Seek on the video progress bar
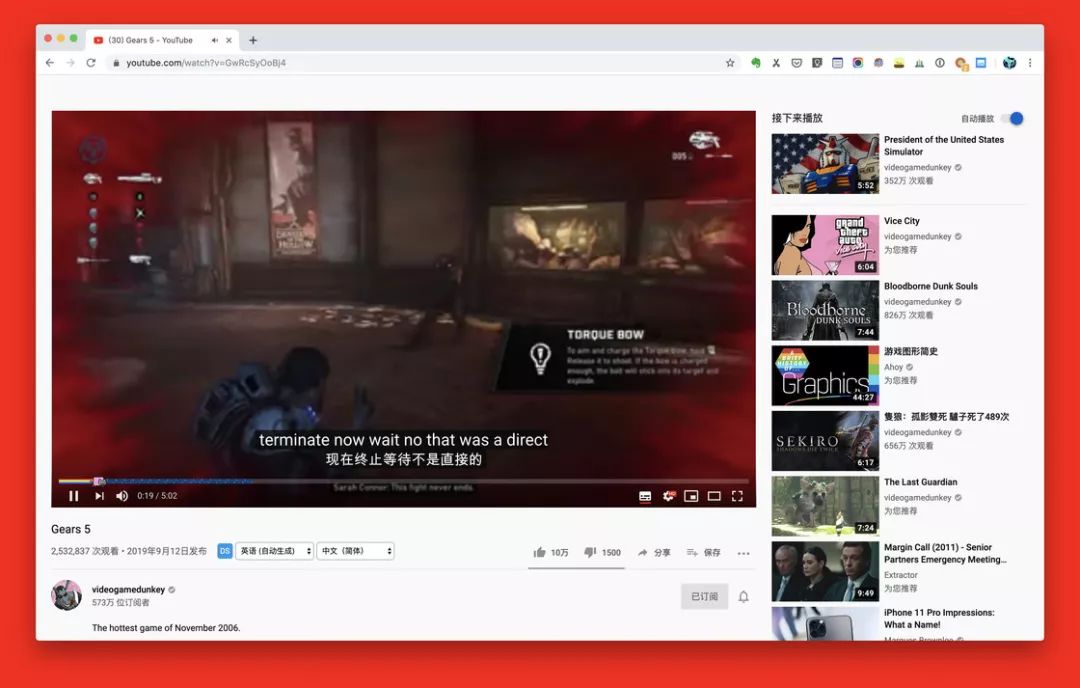 [404, 481]
